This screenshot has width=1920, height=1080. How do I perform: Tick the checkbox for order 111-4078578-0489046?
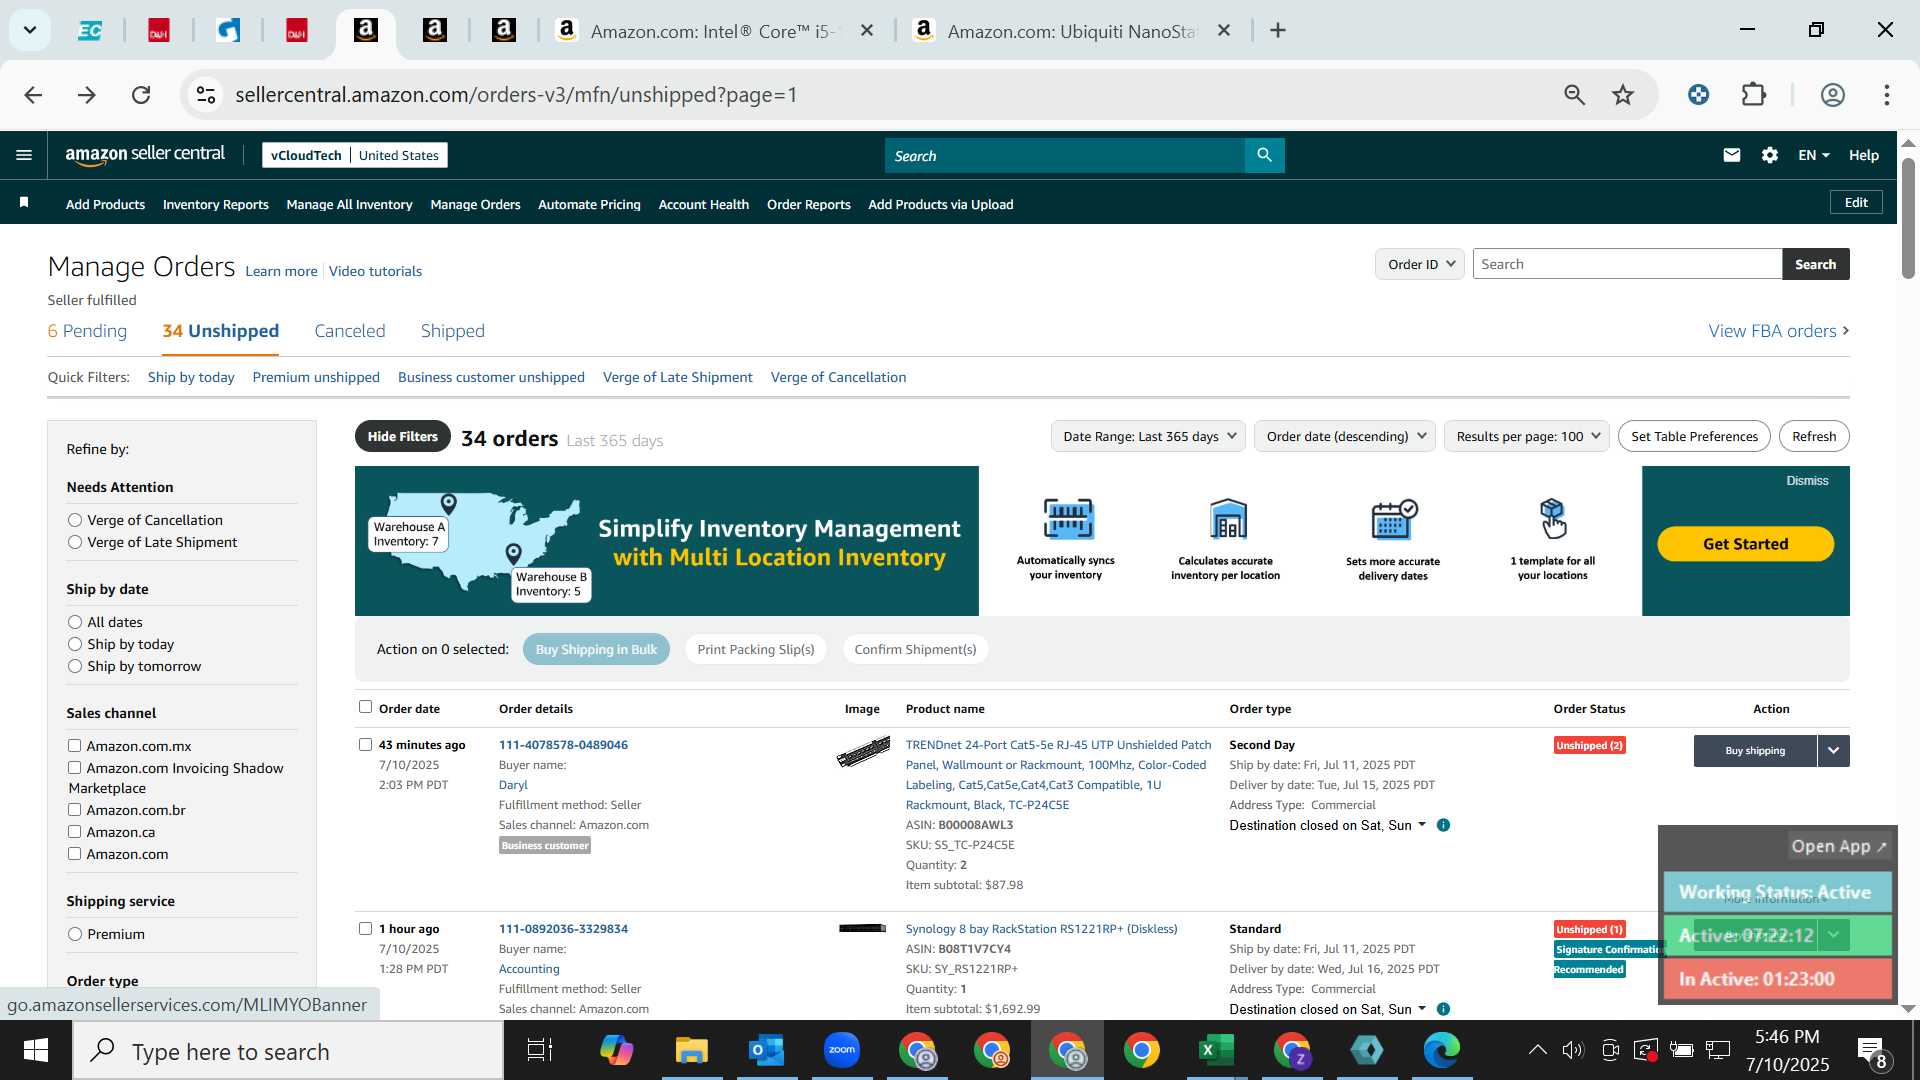pyautogui.click(x=365, y=744)
